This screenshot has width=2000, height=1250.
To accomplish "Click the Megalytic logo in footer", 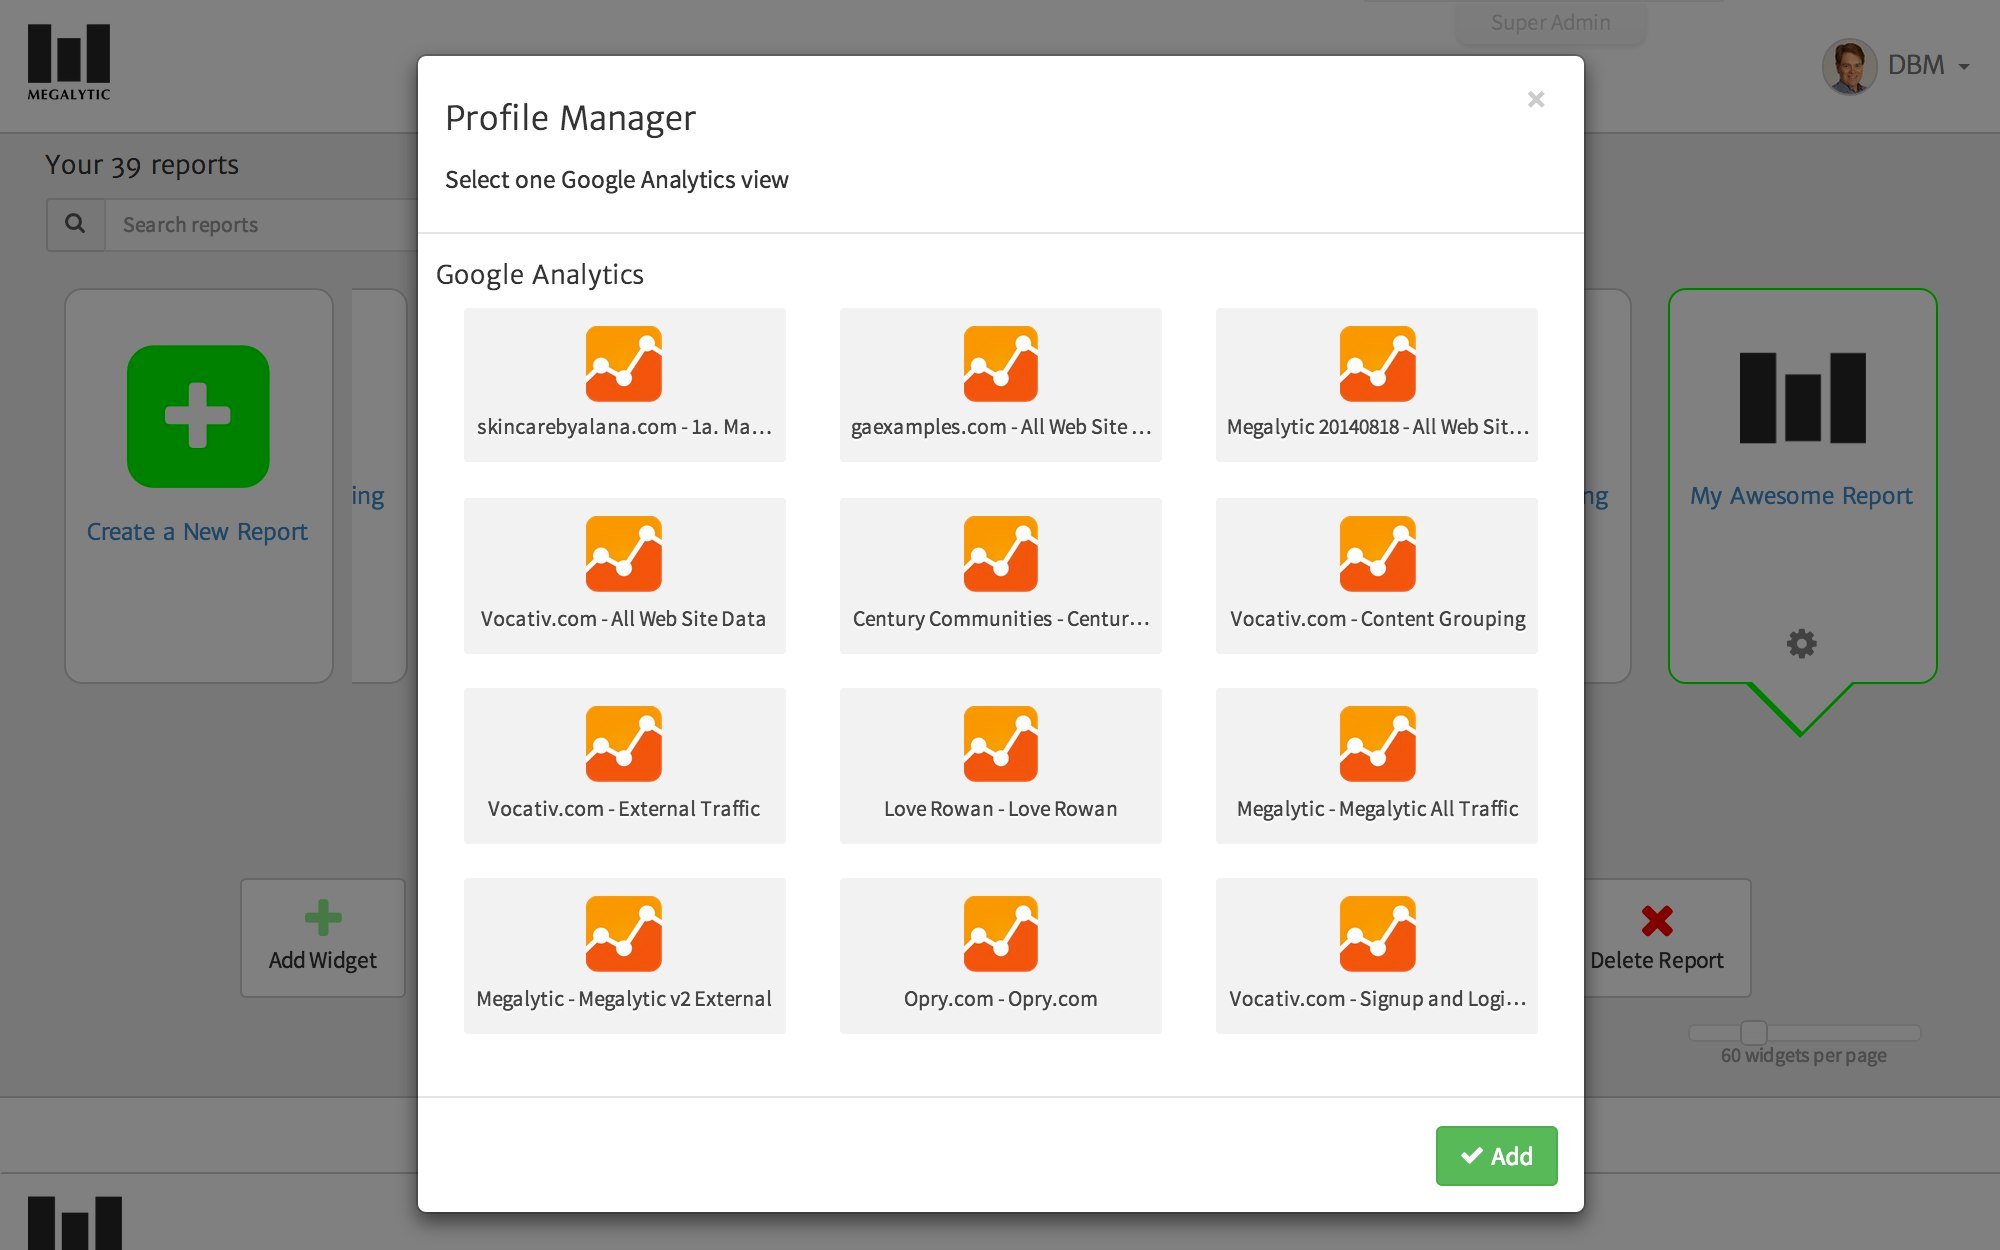I will [x=75, y=1223].
